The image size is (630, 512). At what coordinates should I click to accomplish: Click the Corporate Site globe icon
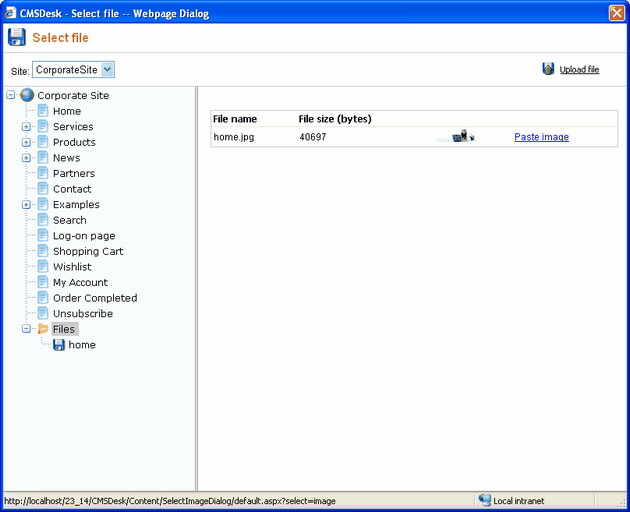(x=27, y=95)
